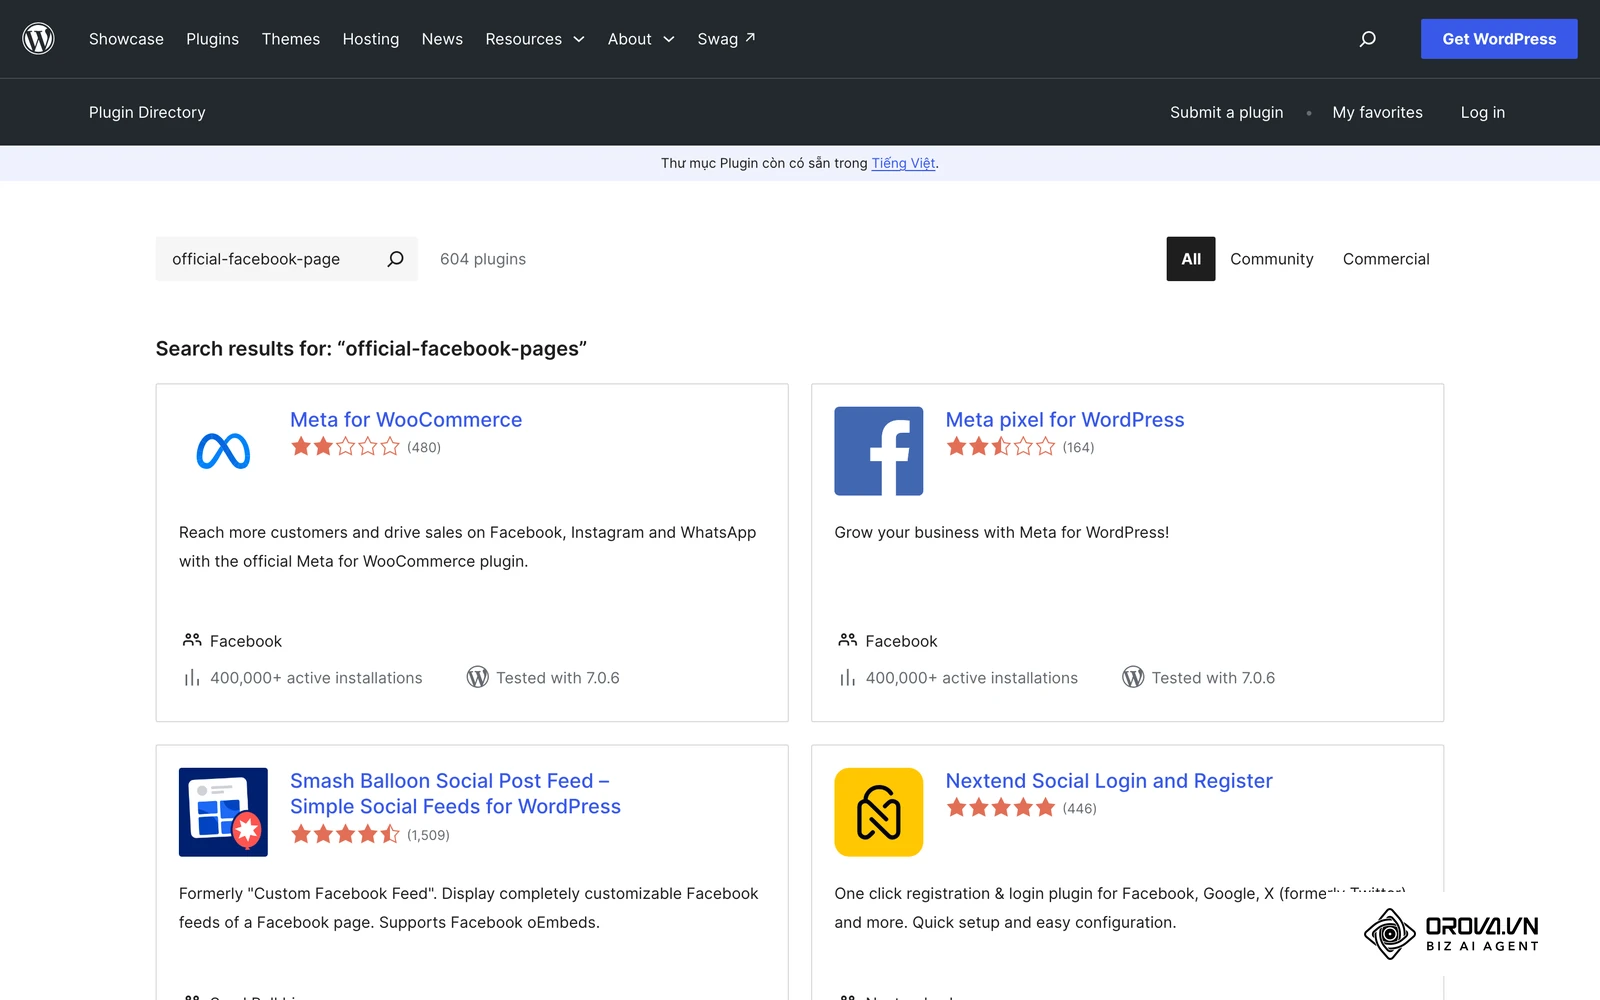Screen dimensions: 1600x1000
Task: Click the 'Formerly Custom Facebook Feed' description text
Action: 469,908
